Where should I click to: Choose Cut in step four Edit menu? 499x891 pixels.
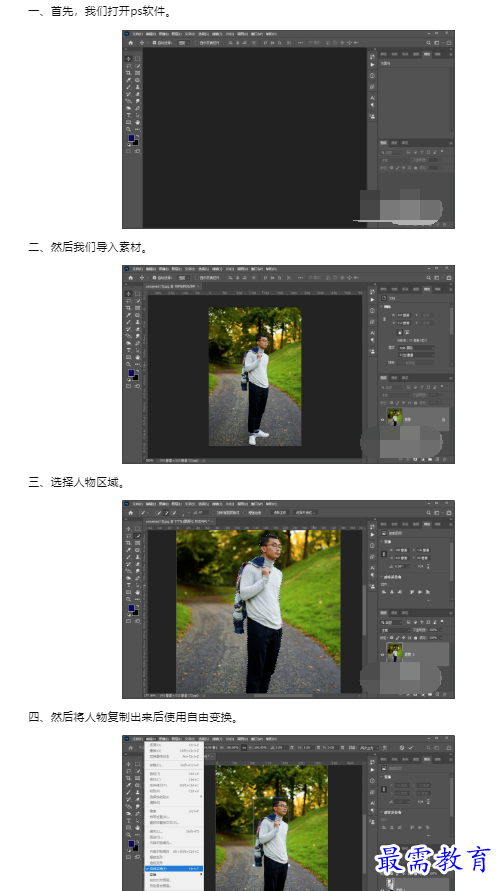[174, 774]
